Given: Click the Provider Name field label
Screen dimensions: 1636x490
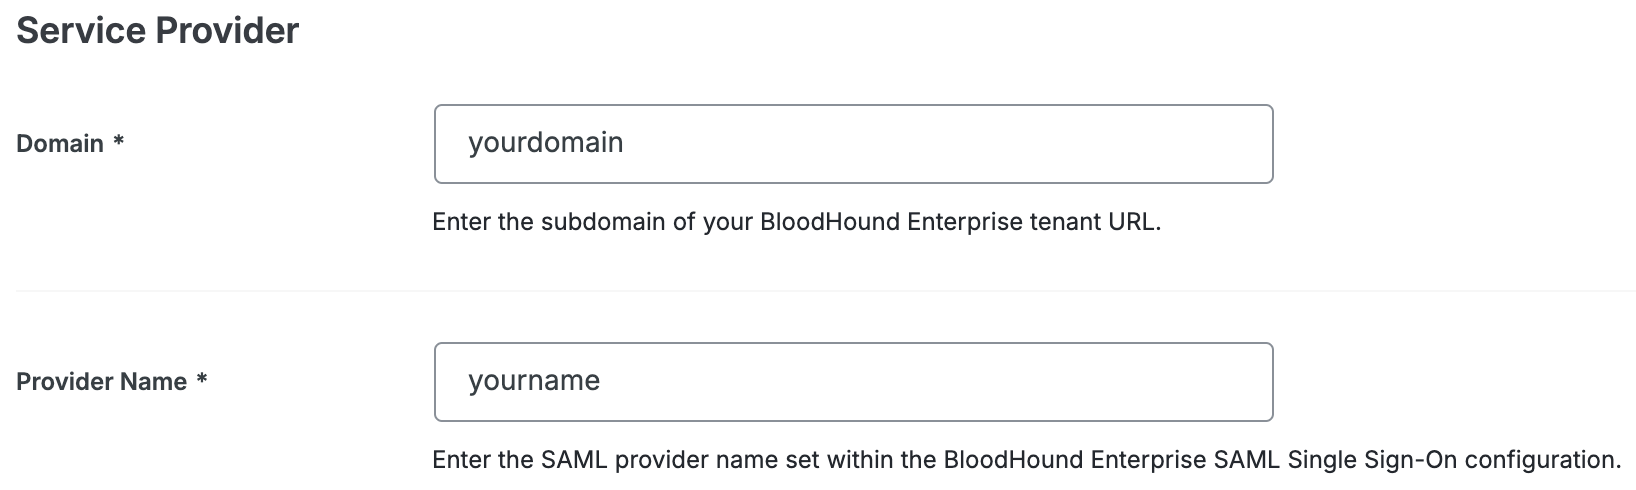Looking at the screenshot, I should point(101,382).
